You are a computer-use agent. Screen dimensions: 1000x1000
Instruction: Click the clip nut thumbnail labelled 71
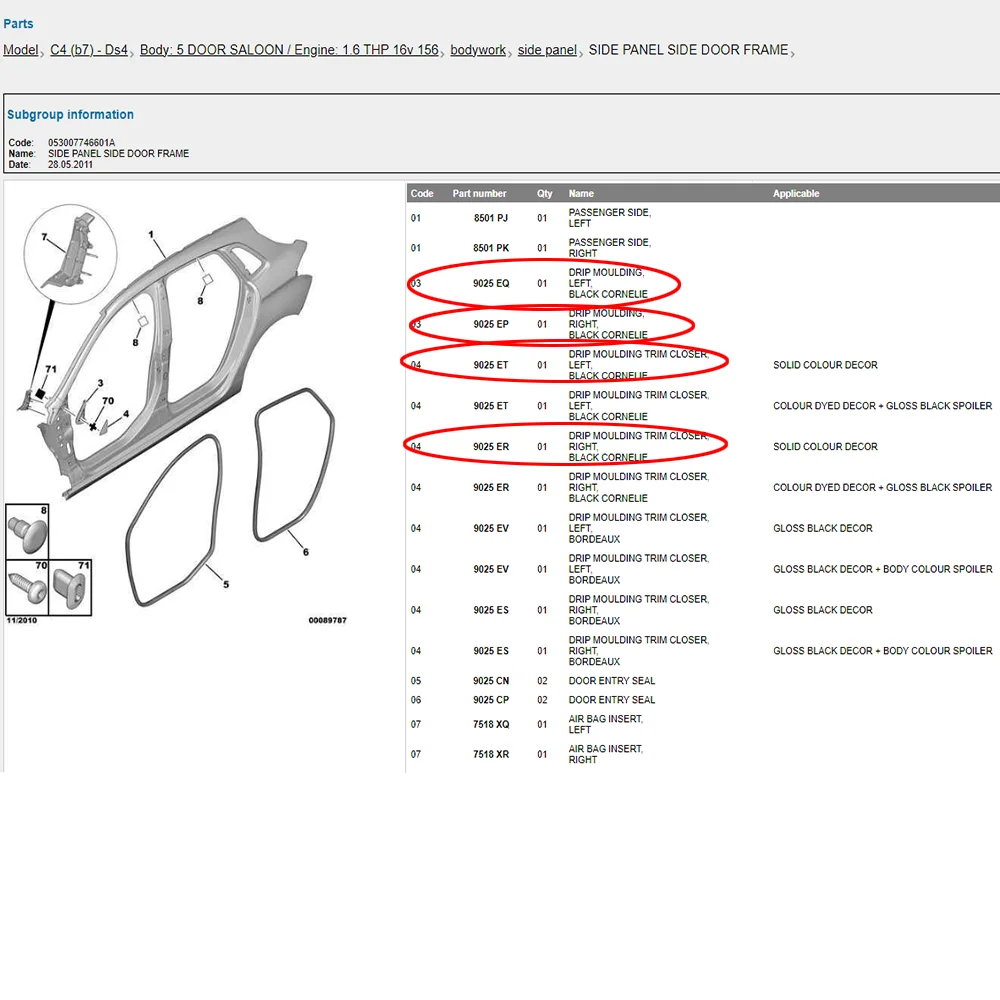(70, 587)
